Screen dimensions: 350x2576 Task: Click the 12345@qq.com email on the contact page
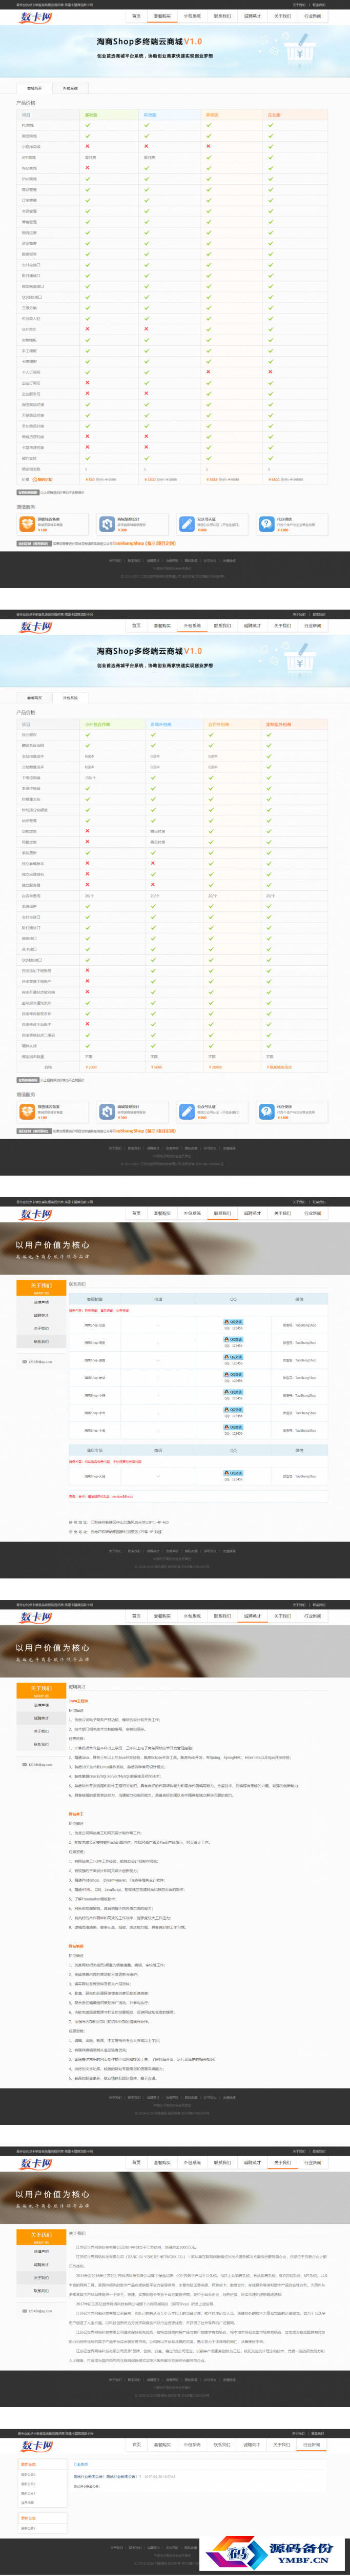40,1361
